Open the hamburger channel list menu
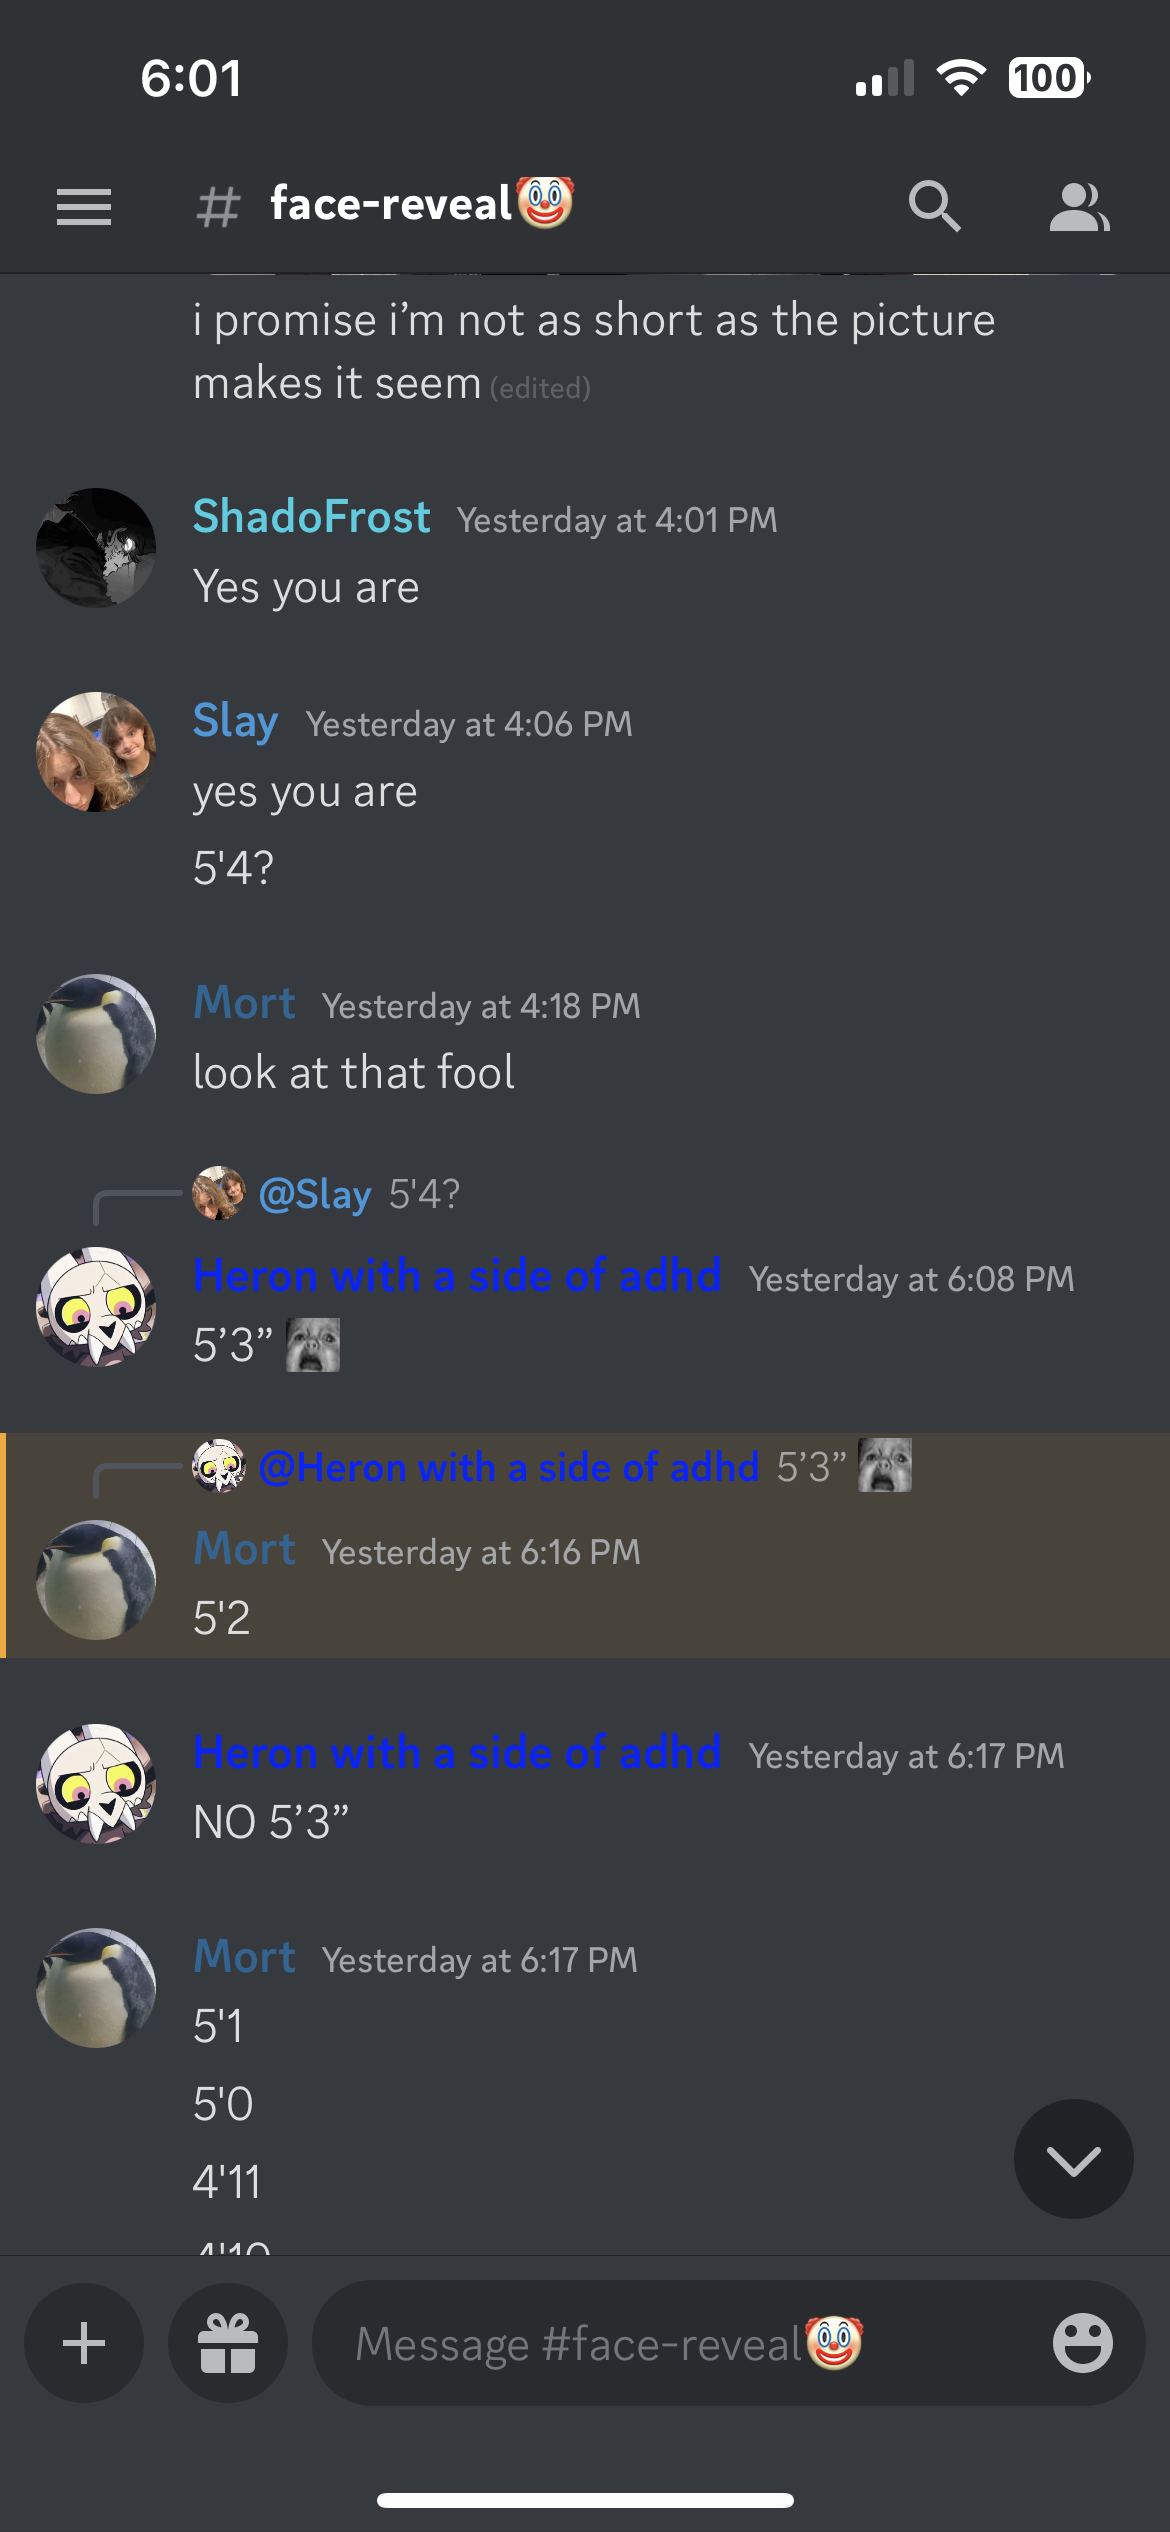 (x=84, y=207)
